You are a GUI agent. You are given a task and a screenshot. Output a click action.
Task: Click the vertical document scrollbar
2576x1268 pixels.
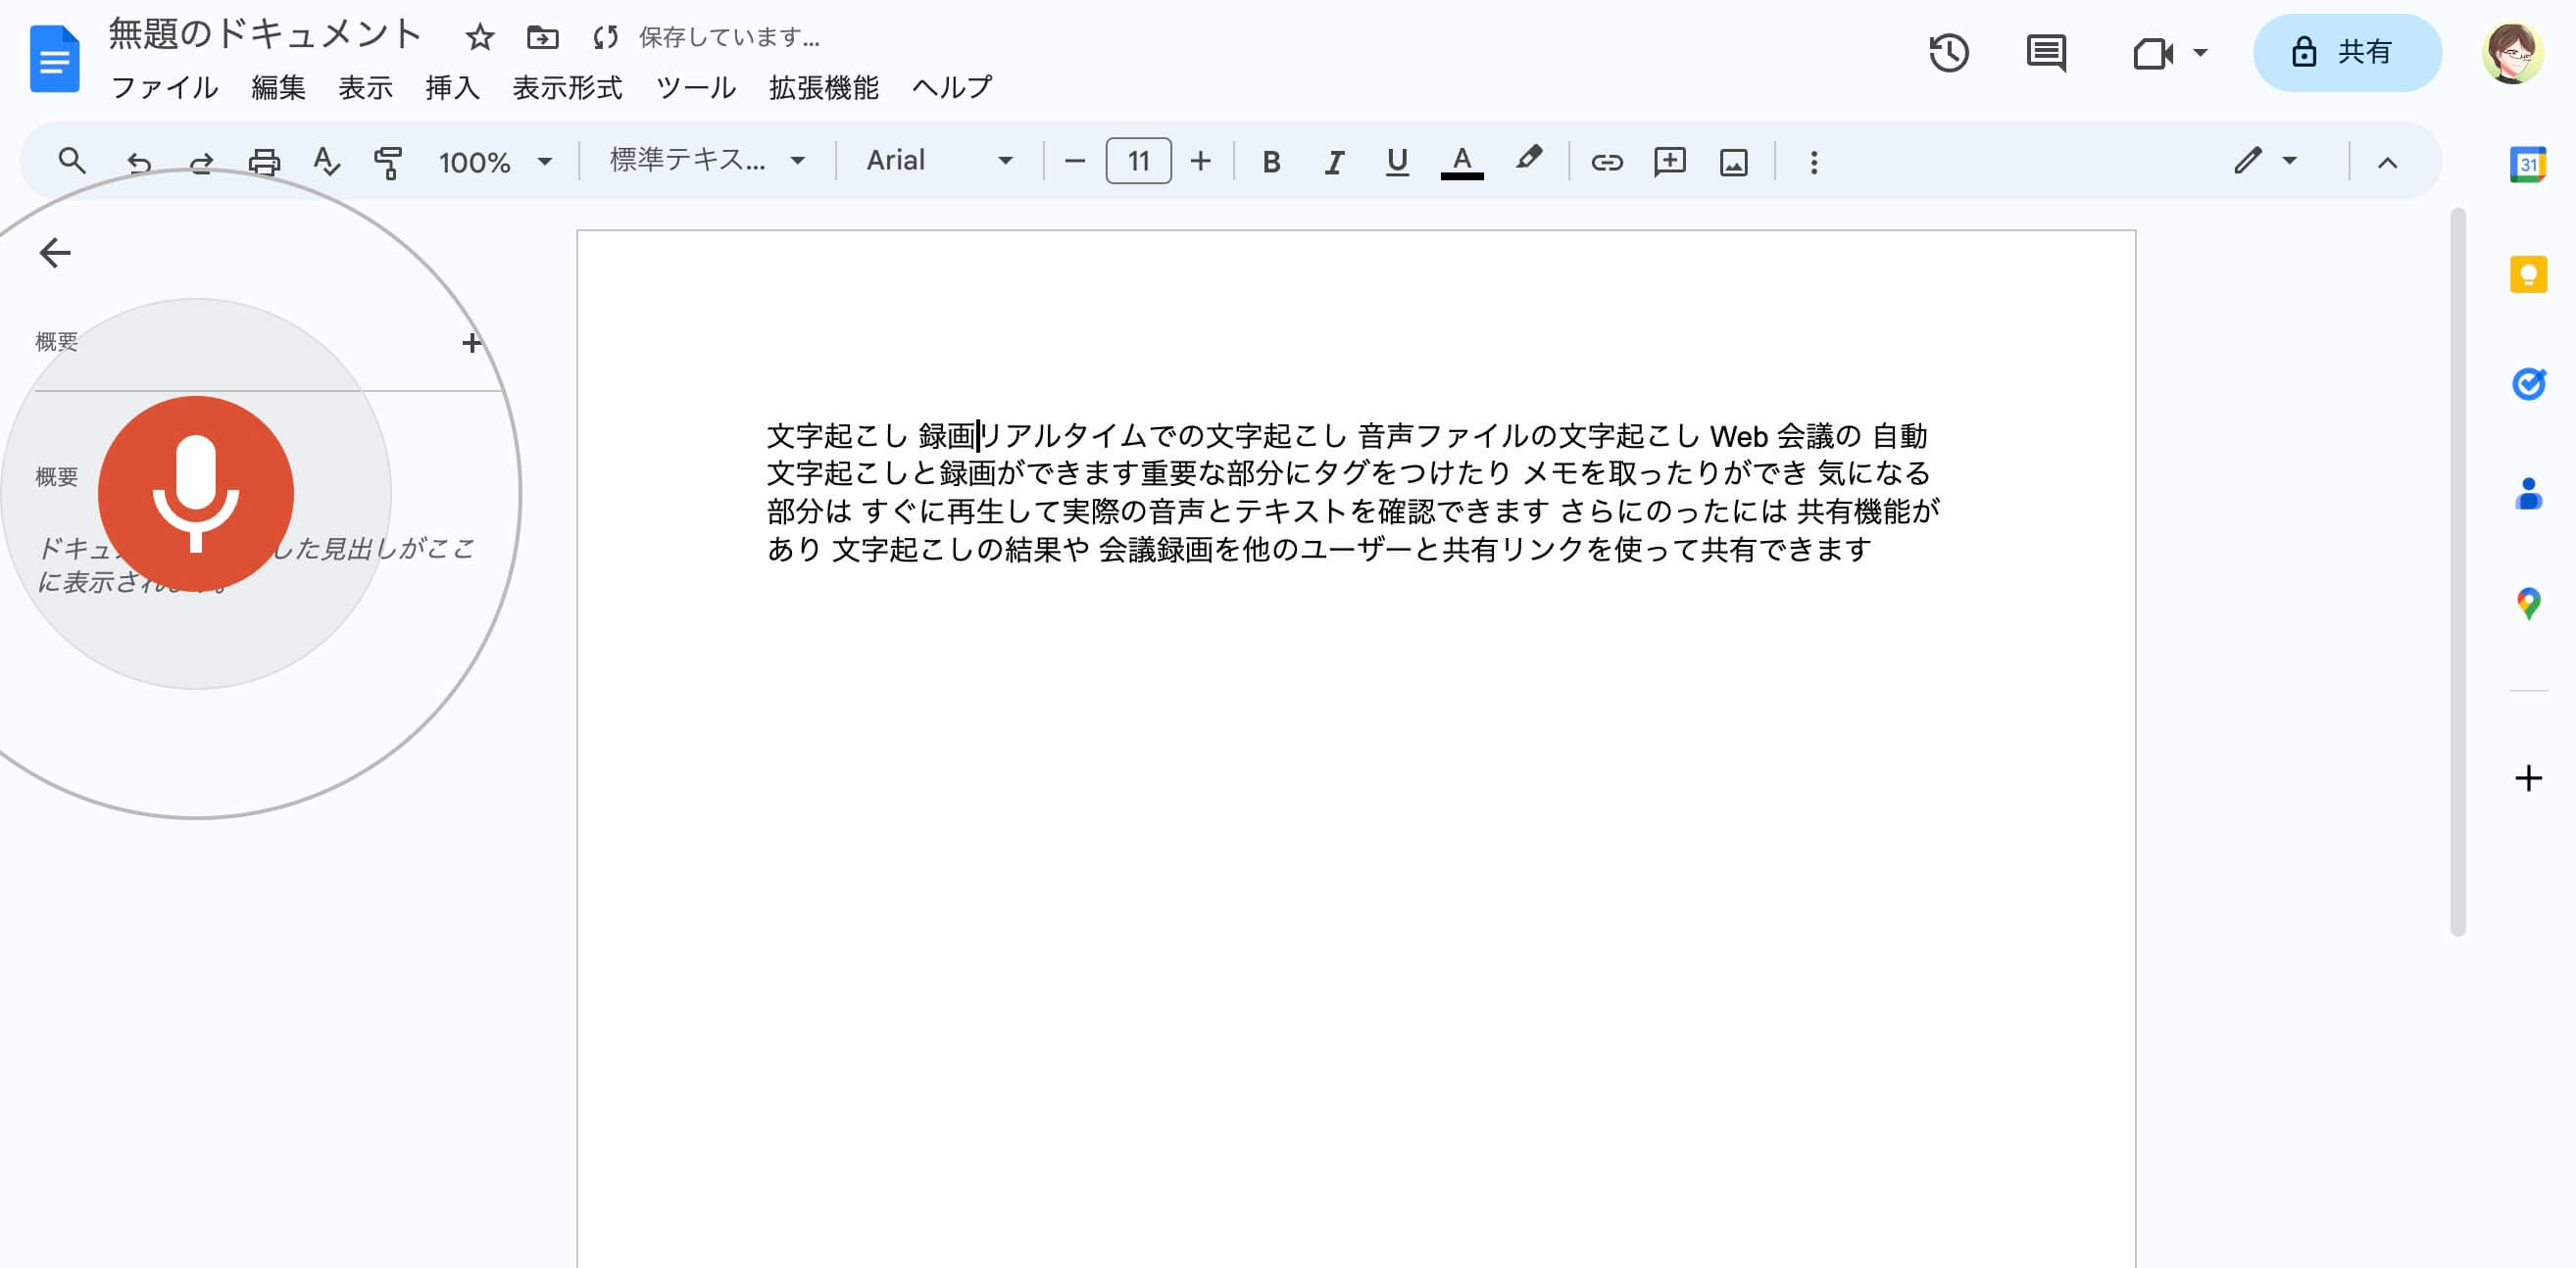pyautogui.click(x=2457, y=572)
